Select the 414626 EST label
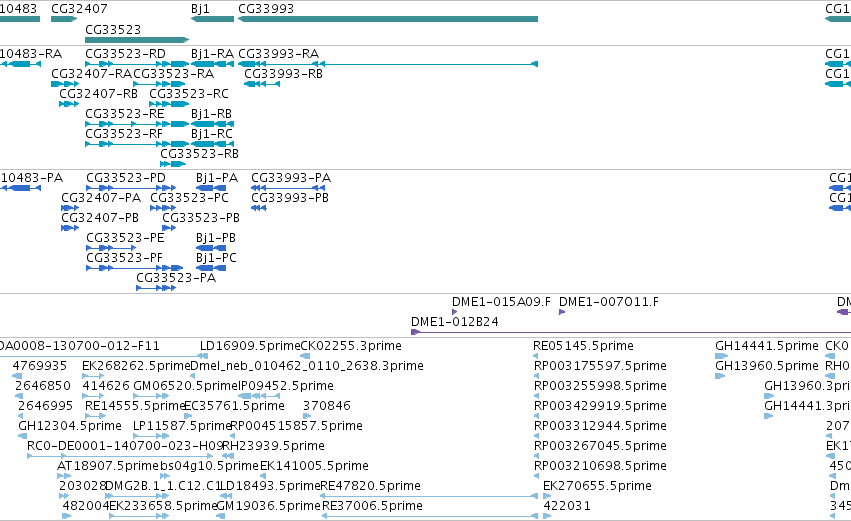The height and width of the screenshot is (521, 851). coord(106,386)
